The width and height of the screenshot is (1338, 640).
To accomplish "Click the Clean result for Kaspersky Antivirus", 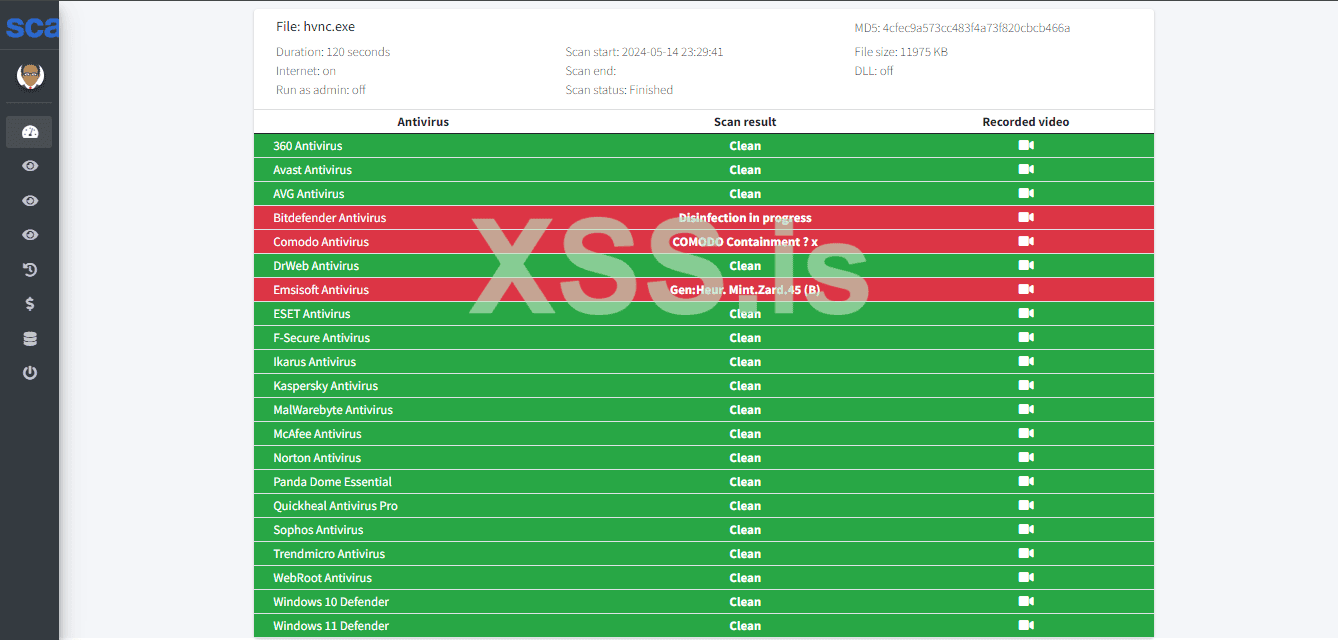I will [745, 386].
